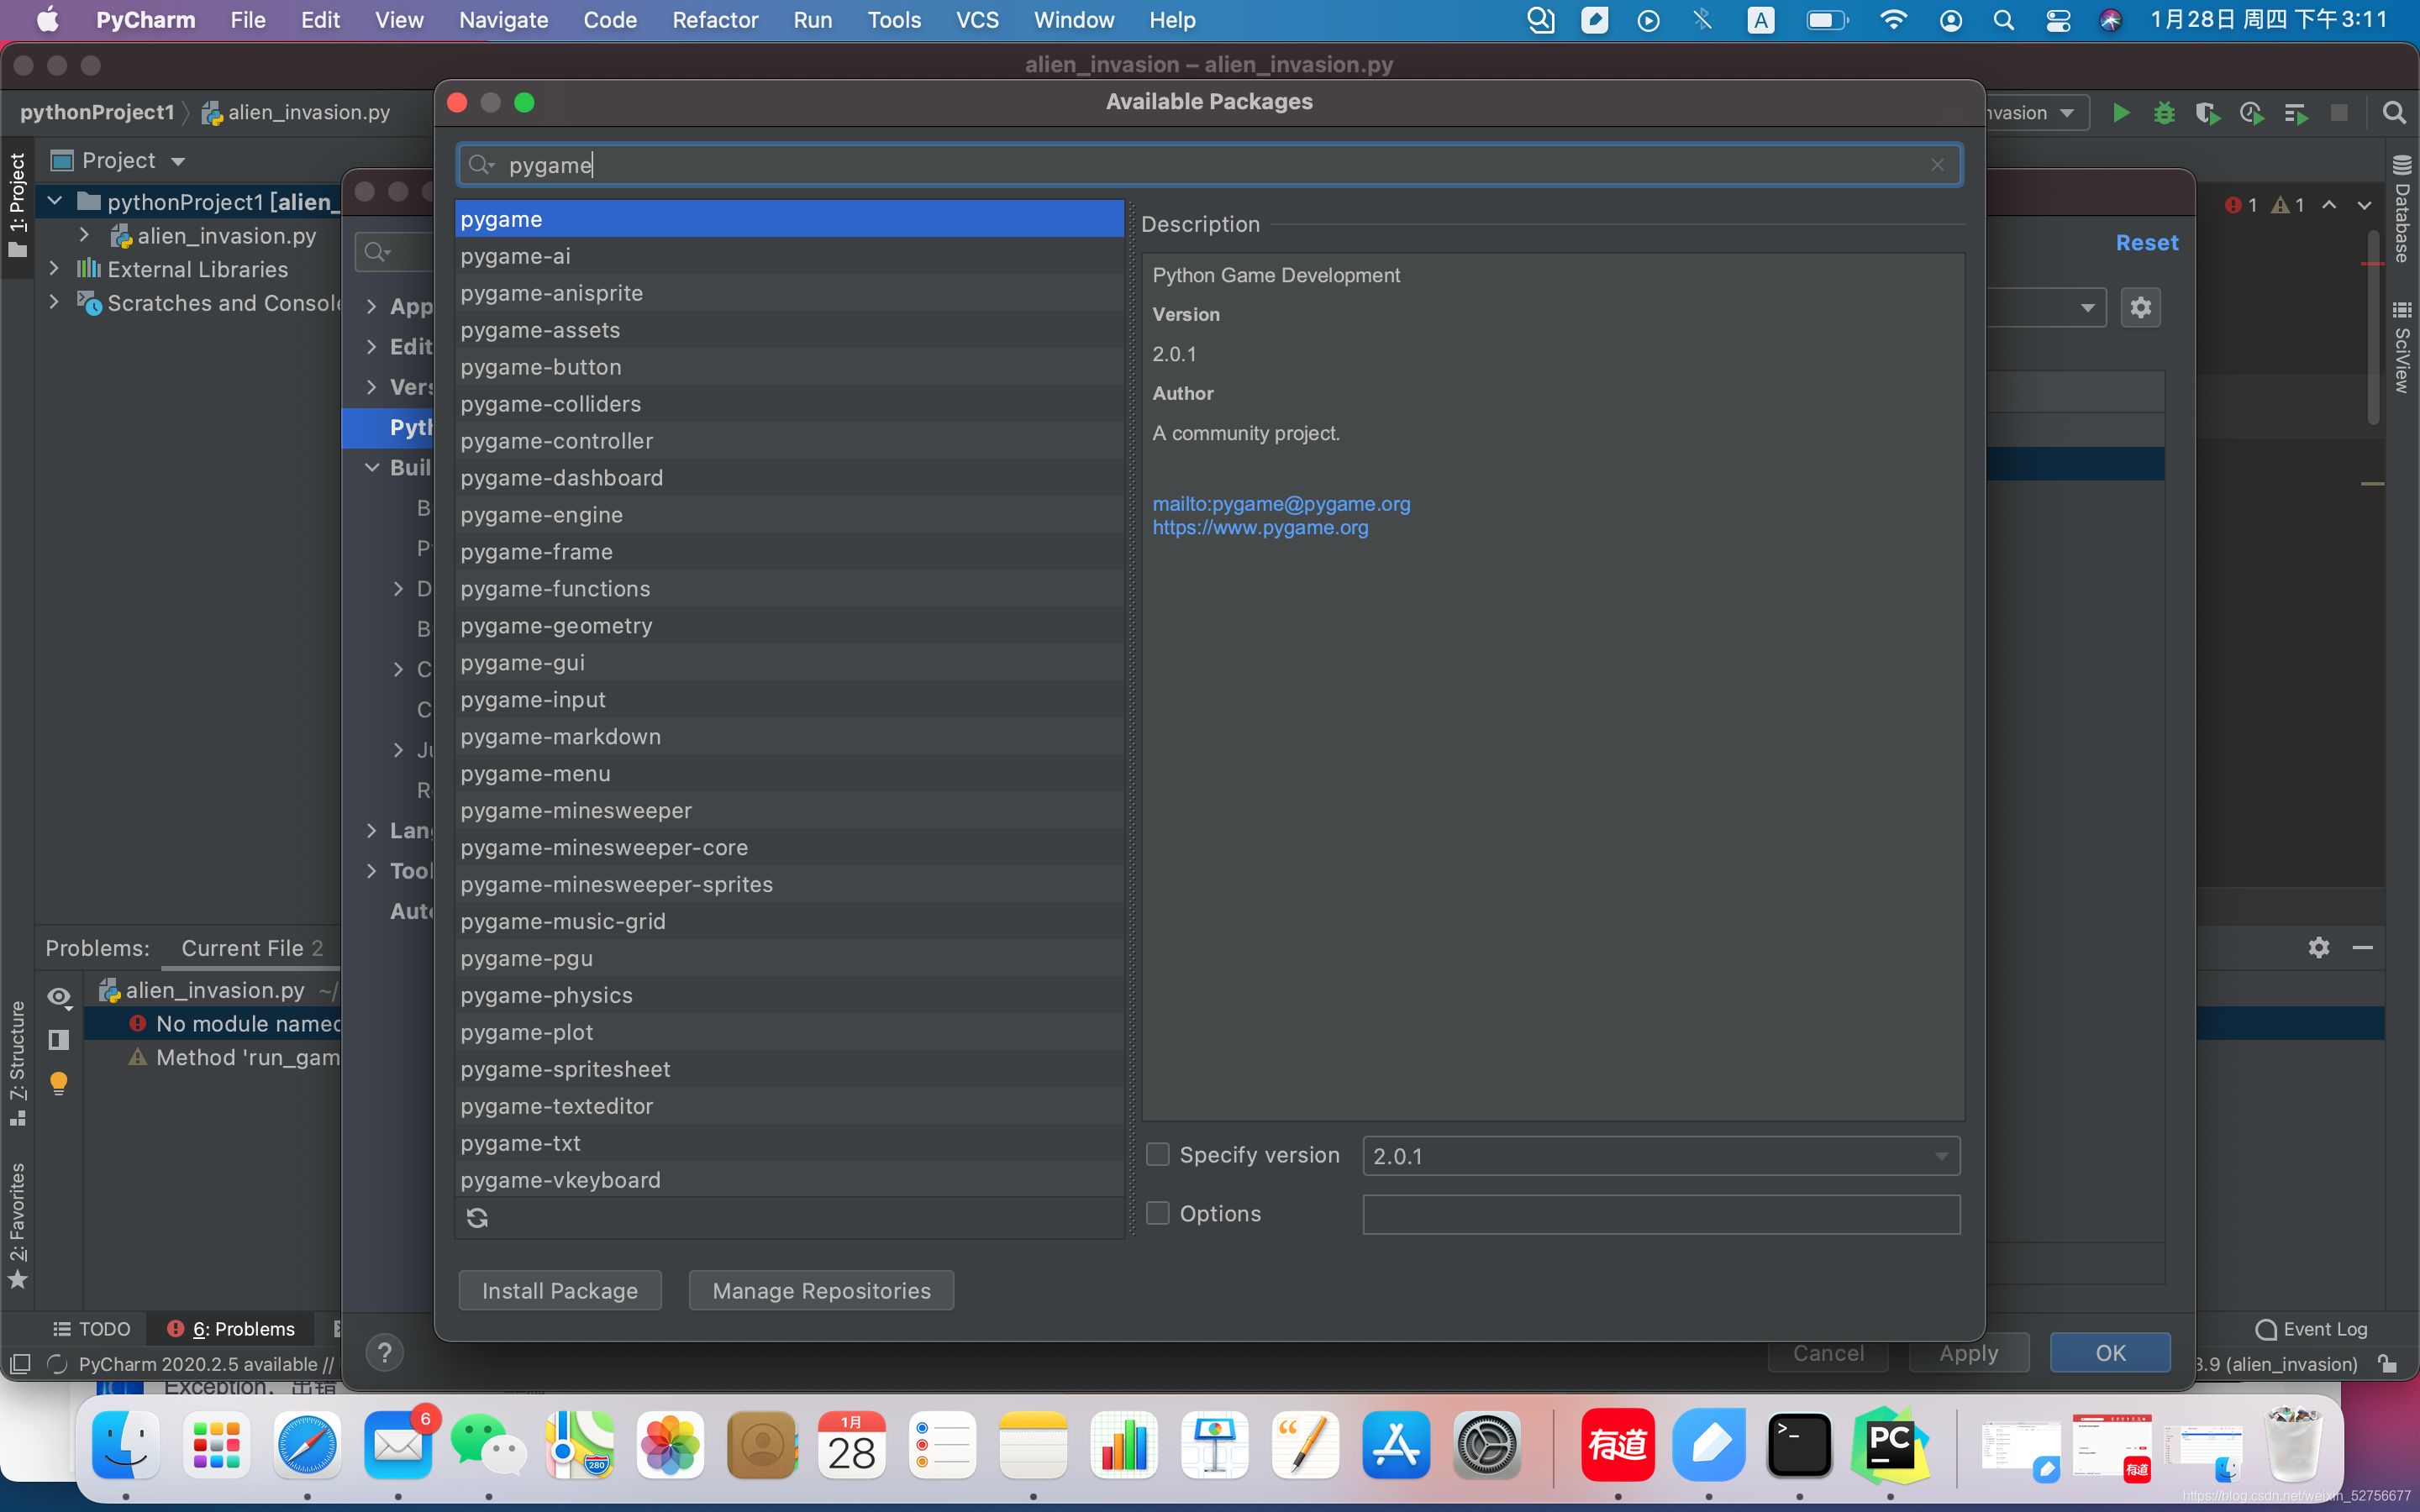
Task: Open PyCharm from the Dock
Action: point(1889,1445)
